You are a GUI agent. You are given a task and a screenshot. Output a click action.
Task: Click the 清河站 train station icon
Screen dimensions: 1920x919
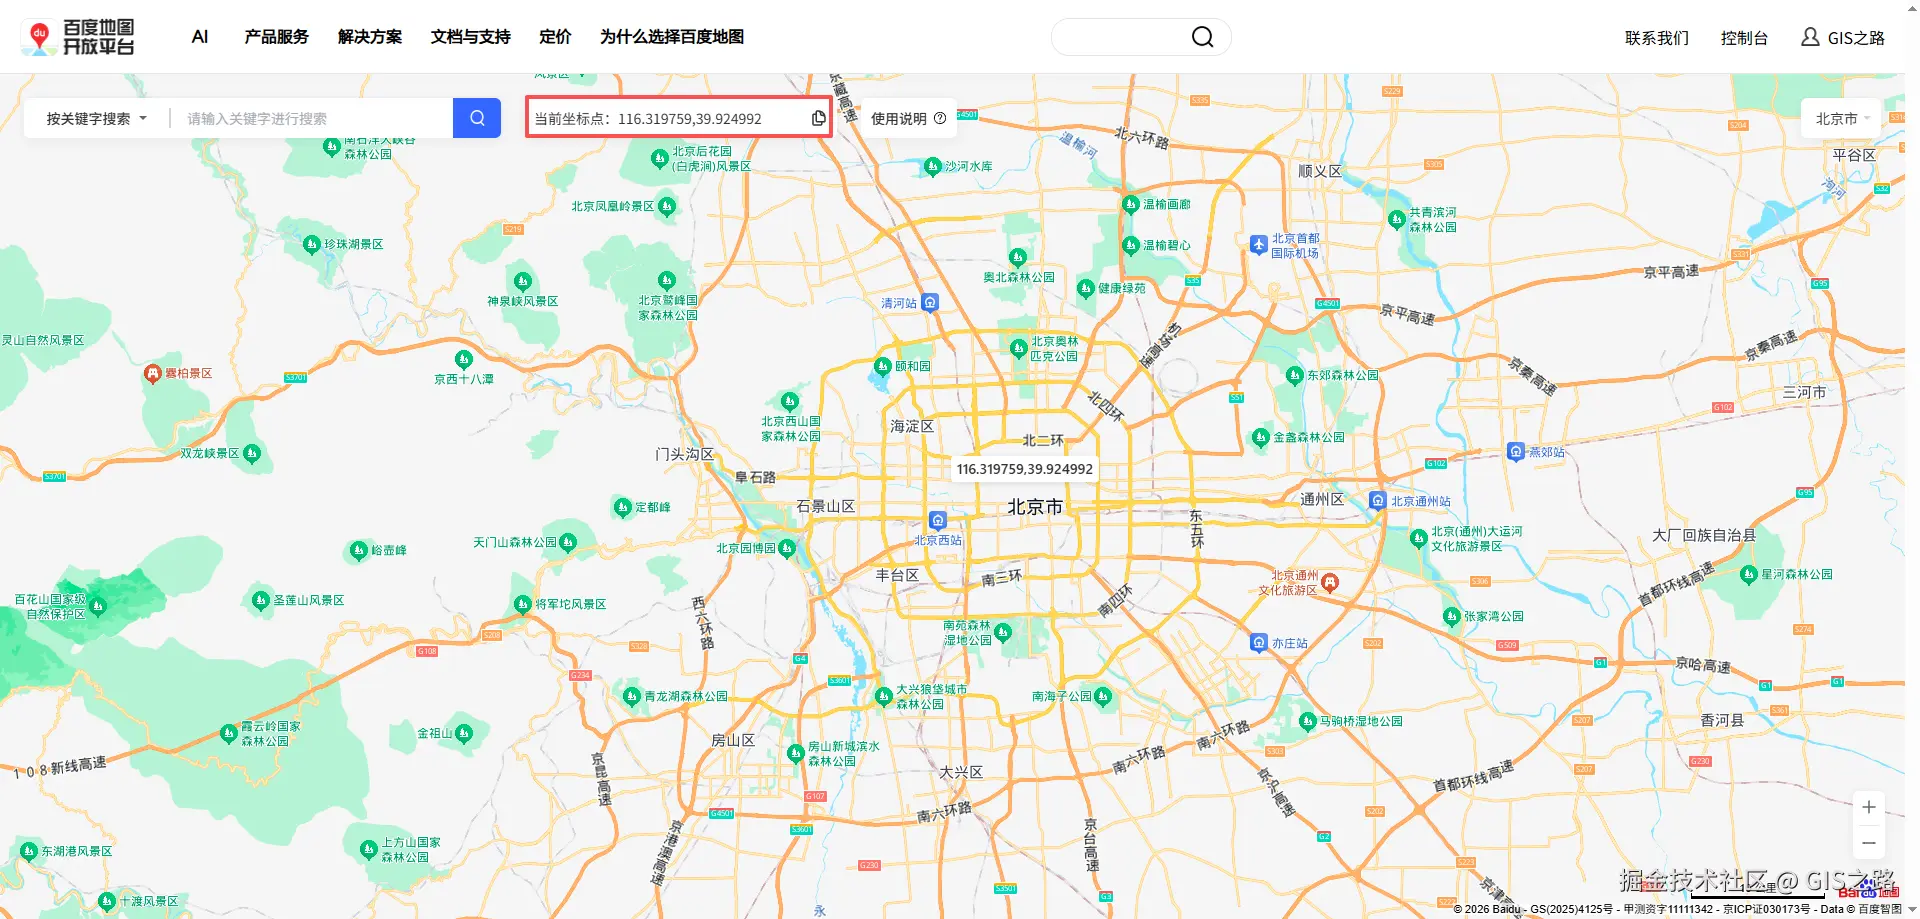tap(930, 302)
